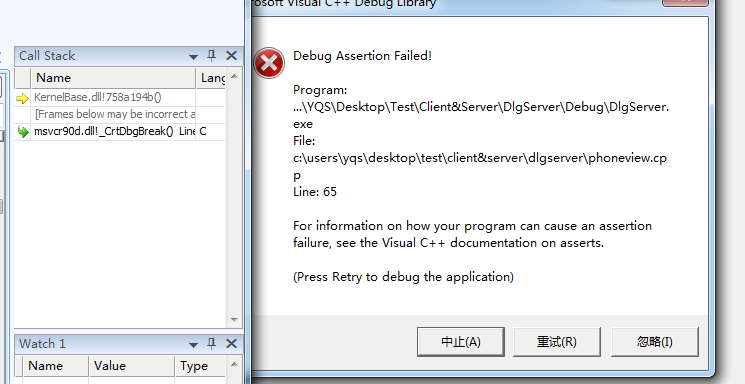Toggle auto-hide pin on Watch 1 panel
Image resolution: width=745 pixels, height=384 pixels.
(x=212, y=344)
